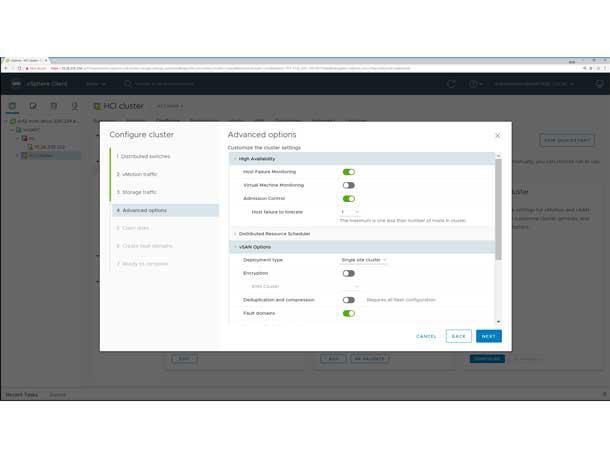Open Storage navigator icon

tap(54, 106)
